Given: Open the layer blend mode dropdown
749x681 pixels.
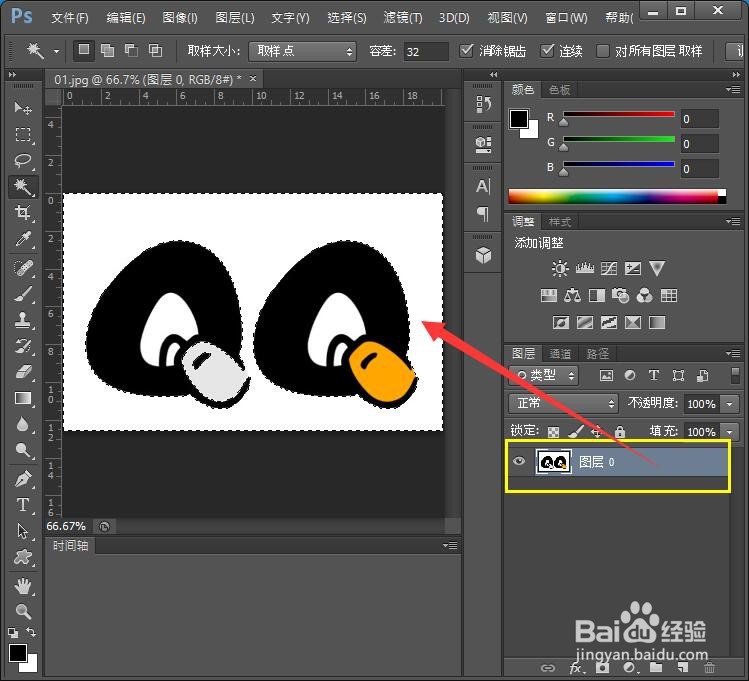Looking at the screenshot, I should point(563,404).
